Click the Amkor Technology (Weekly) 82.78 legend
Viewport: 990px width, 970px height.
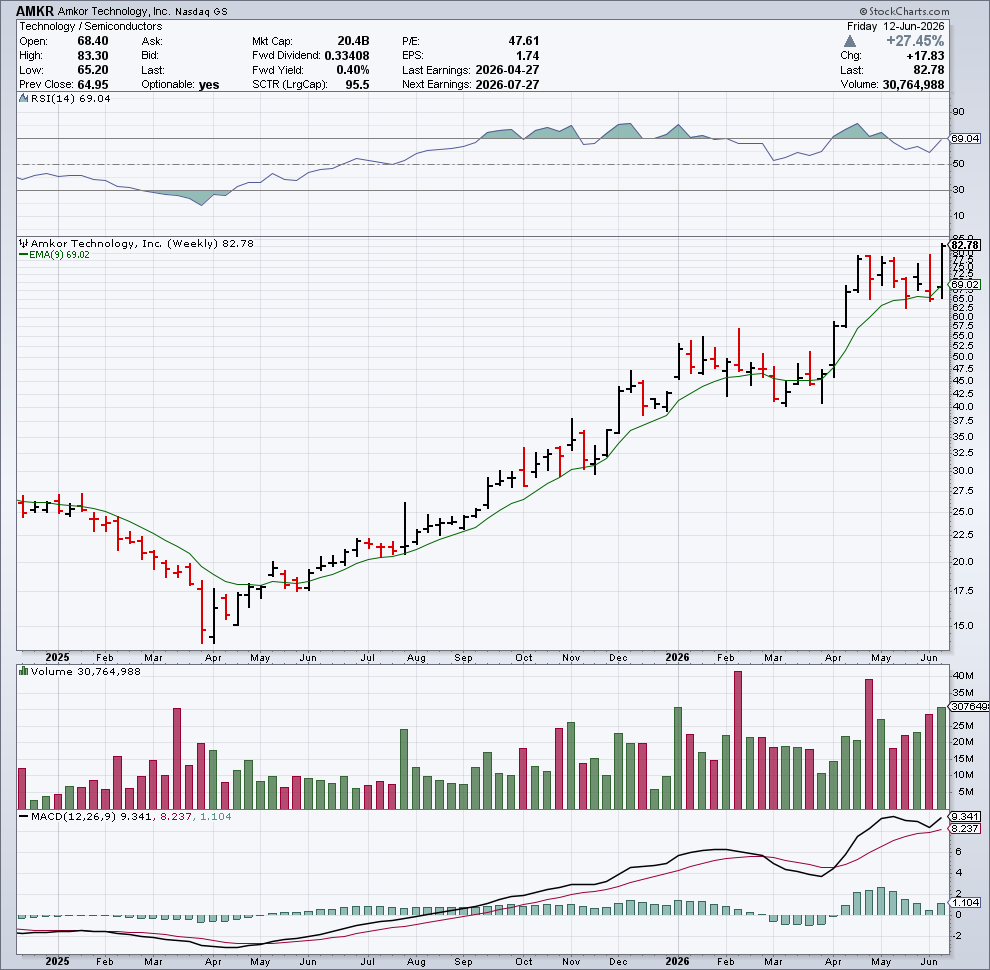(142, 243)
